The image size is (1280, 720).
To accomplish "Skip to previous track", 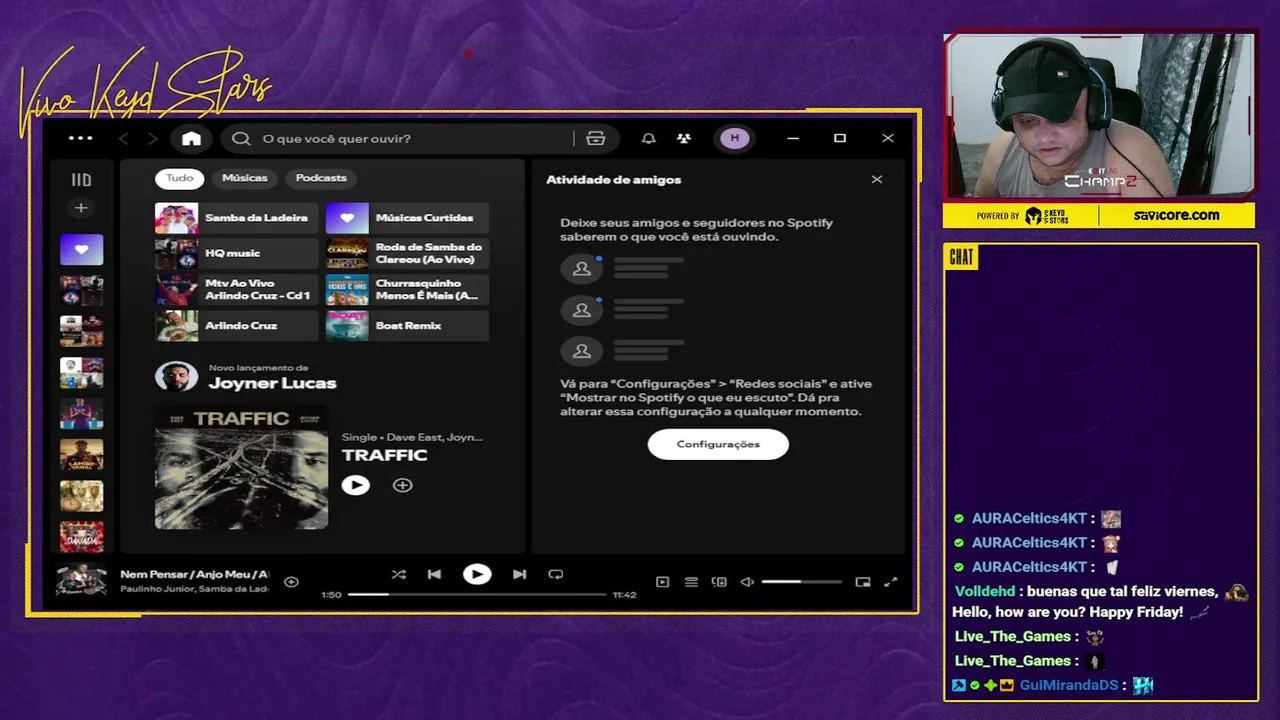I will coord(434,574).
